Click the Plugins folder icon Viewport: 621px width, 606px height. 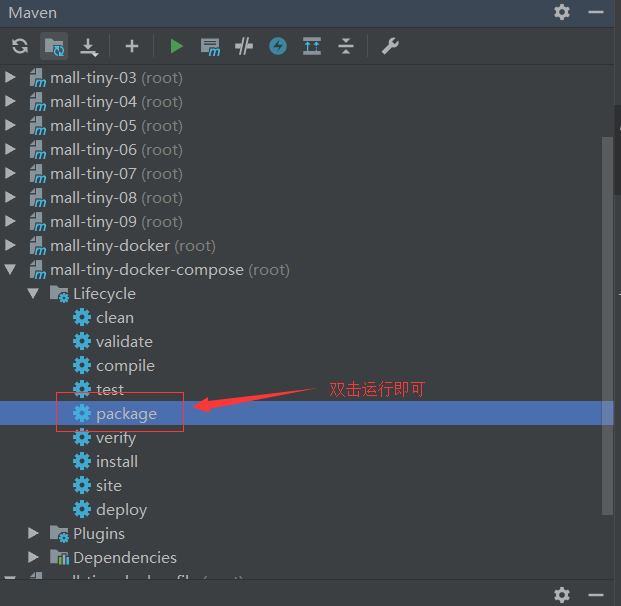(59, 534)
